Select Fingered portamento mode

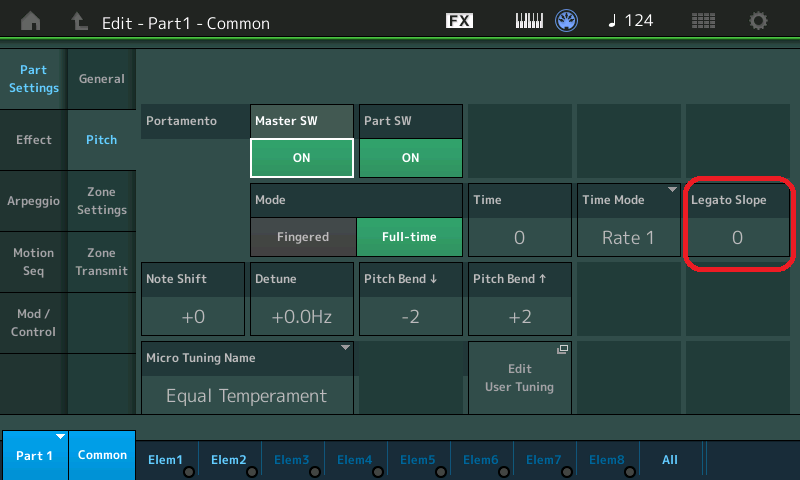302,237
